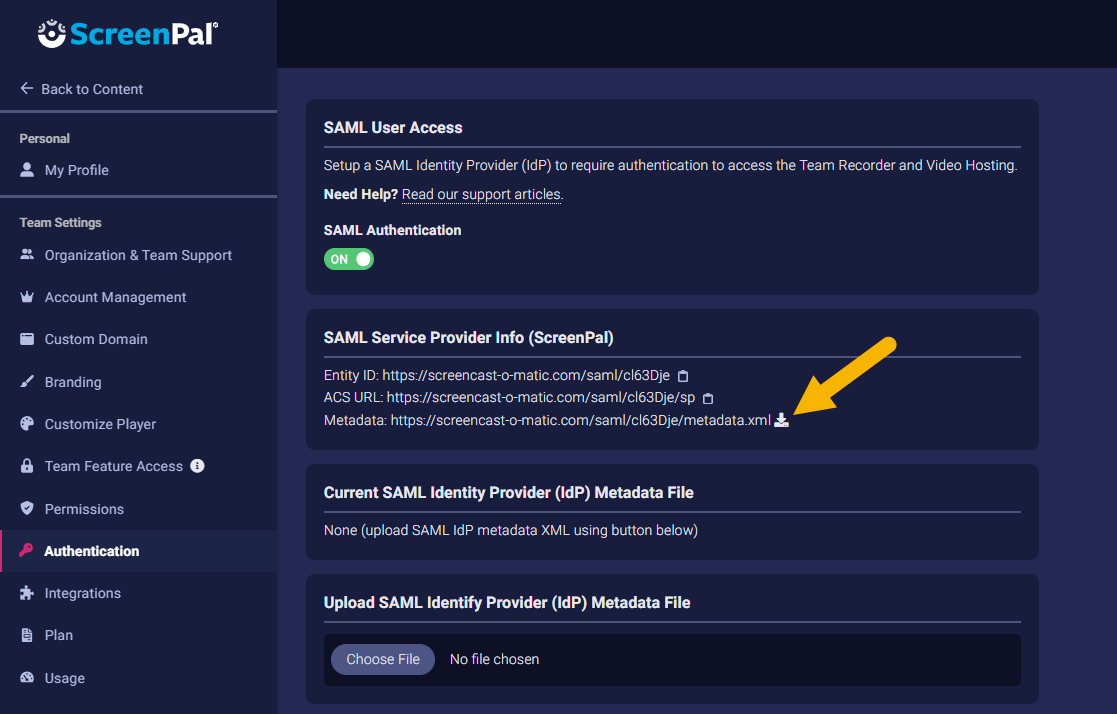This screenshot has width=1117, height=714.
Task: Click the My Profile person icon
Action: [x=27, y=170]
